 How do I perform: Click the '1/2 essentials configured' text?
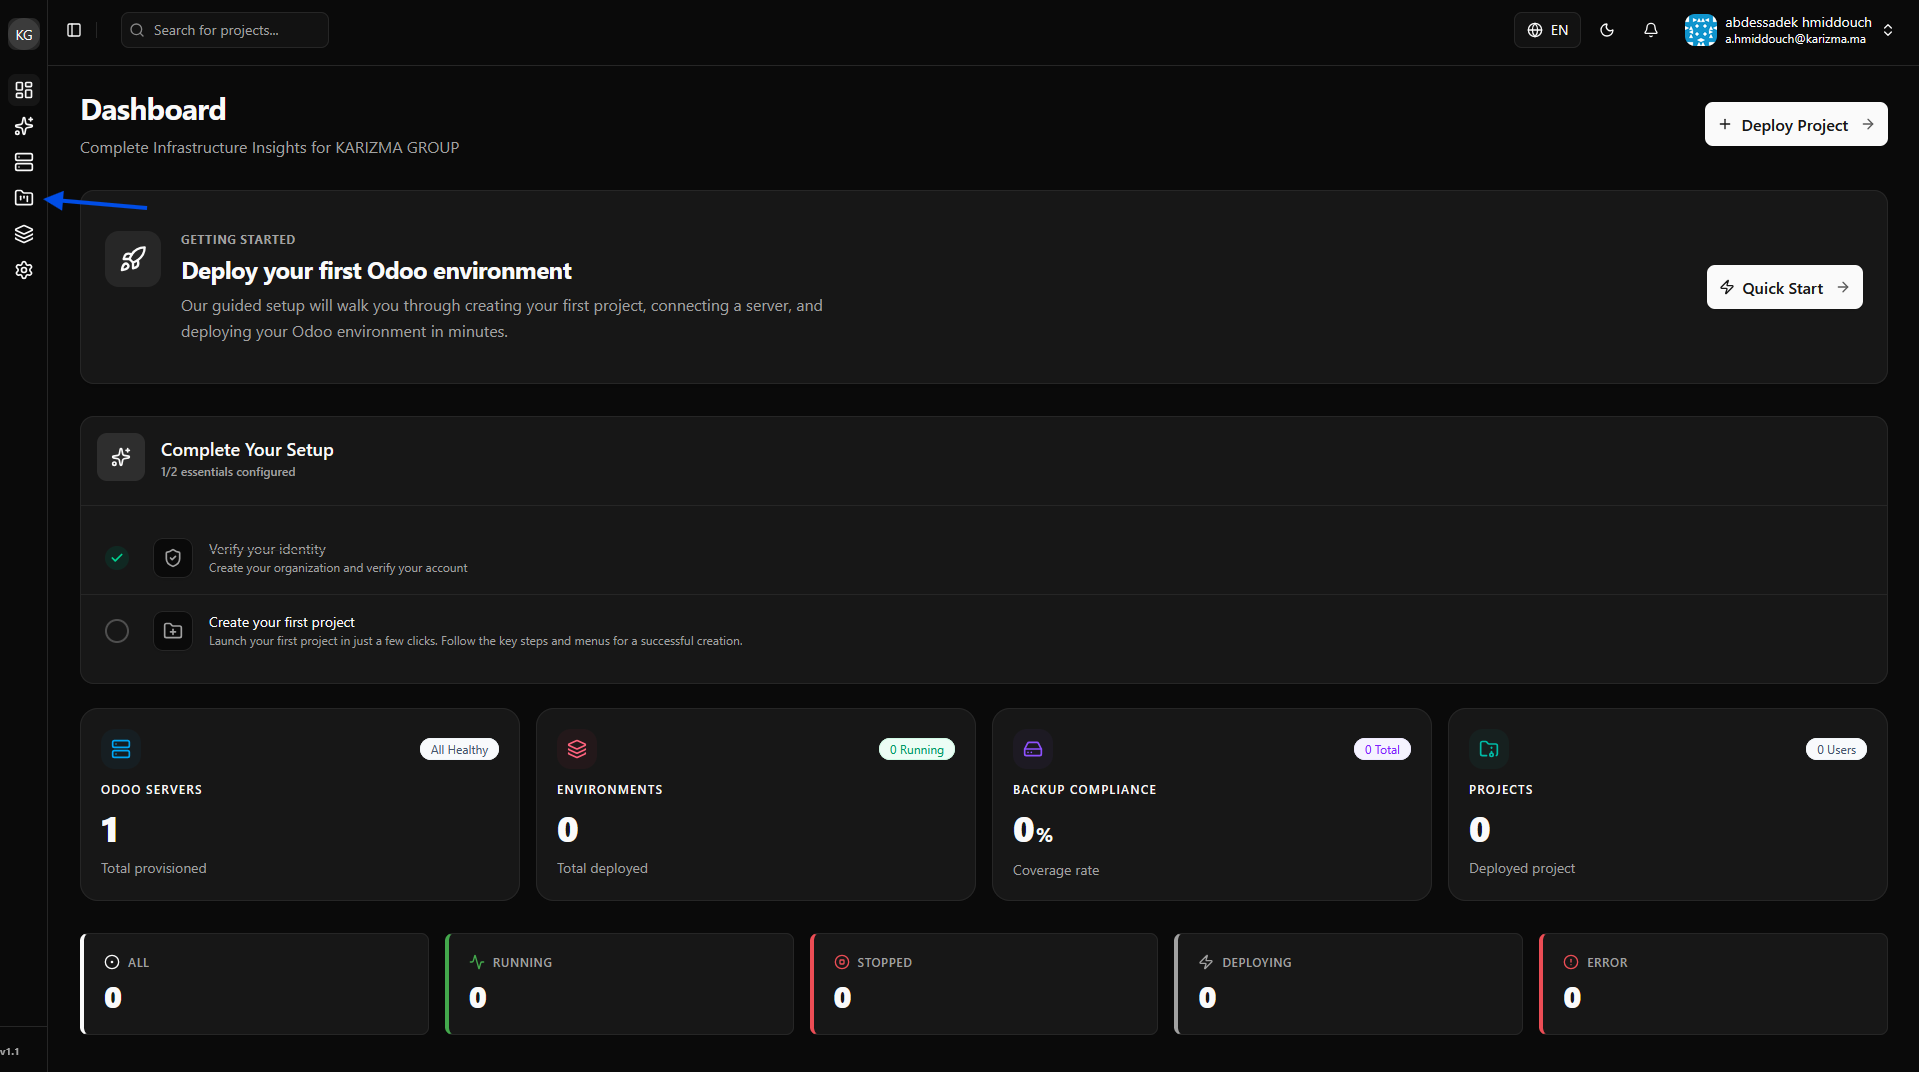point(228,472)
